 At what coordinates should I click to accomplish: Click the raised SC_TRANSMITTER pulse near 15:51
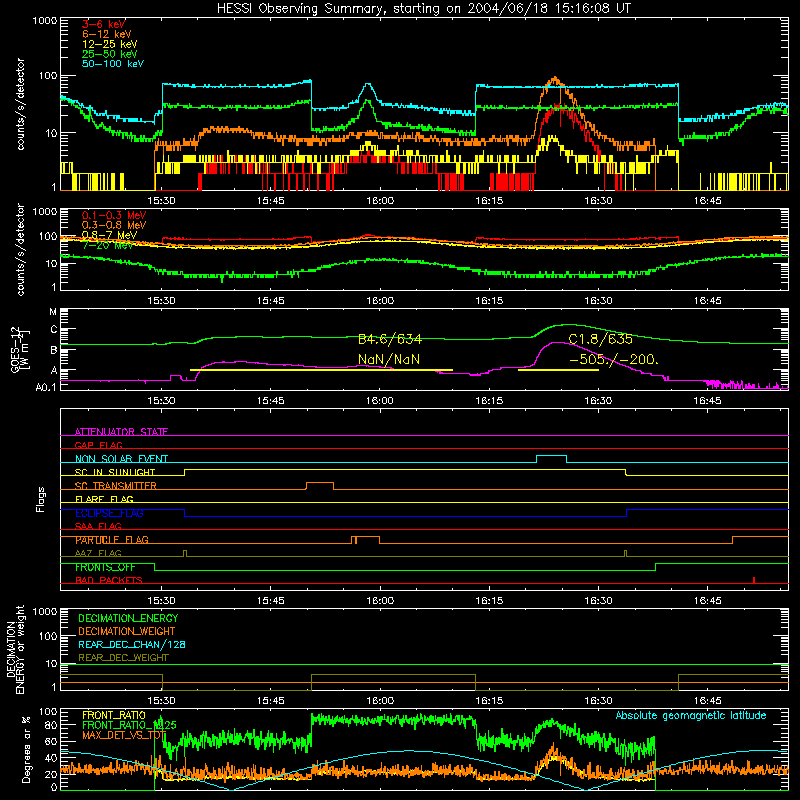click(x=320, y=486)
